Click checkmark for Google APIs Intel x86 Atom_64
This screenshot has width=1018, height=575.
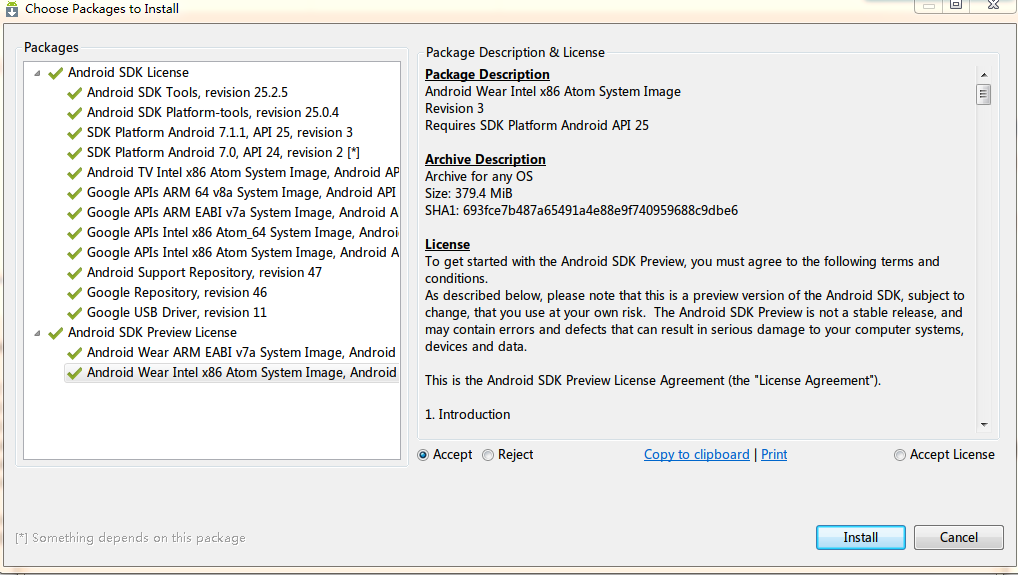[75, 234]
